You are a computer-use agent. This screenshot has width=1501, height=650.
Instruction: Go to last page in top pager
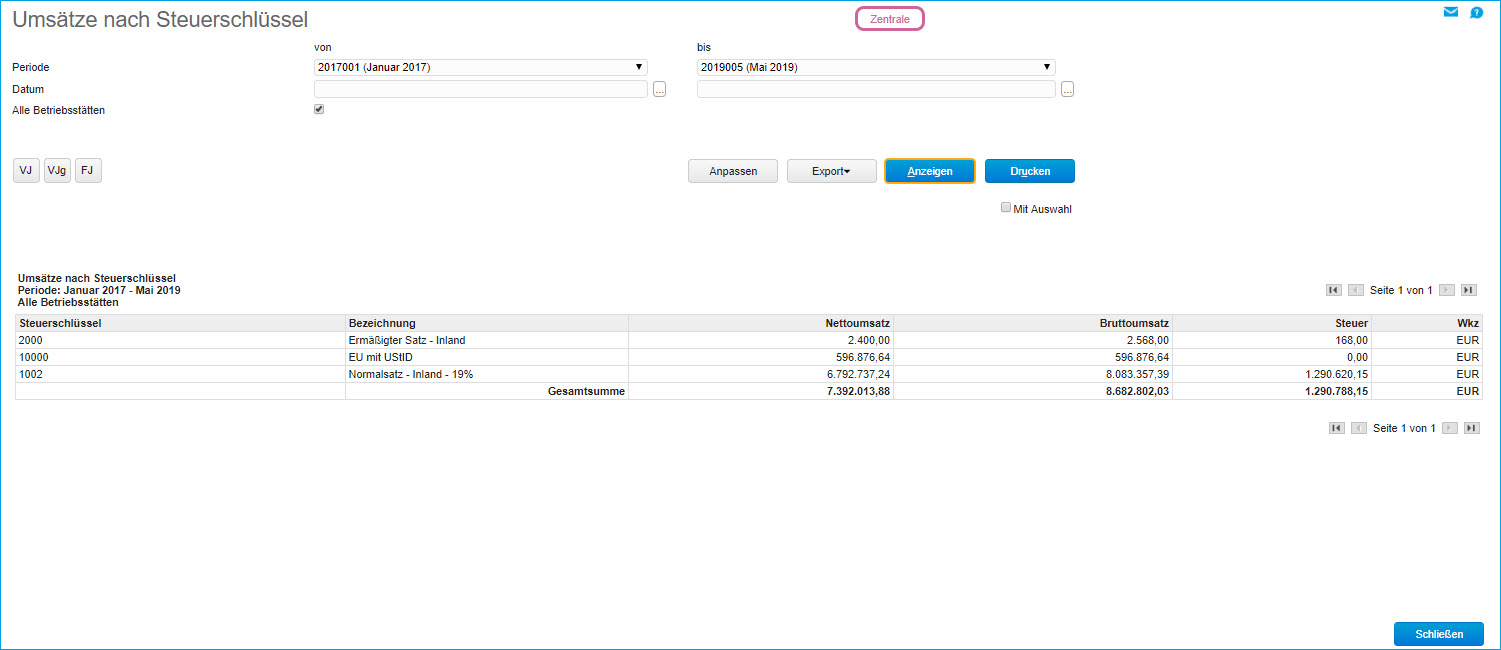pos(1468,290)
